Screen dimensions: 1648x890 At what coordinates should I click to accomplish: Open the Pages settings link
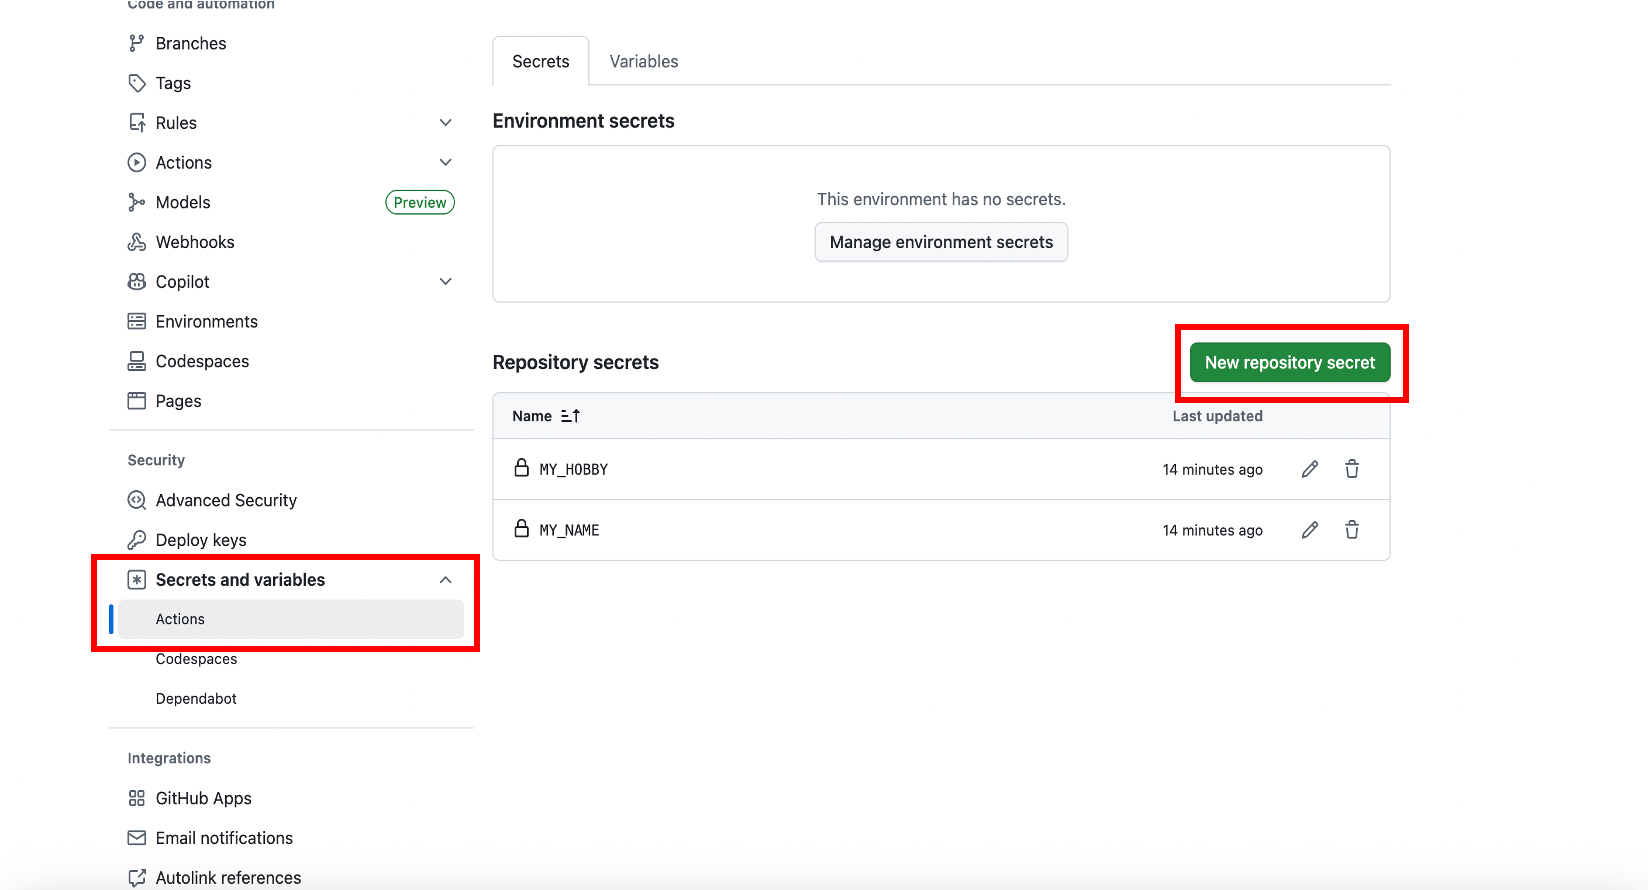tap(179, 401)
